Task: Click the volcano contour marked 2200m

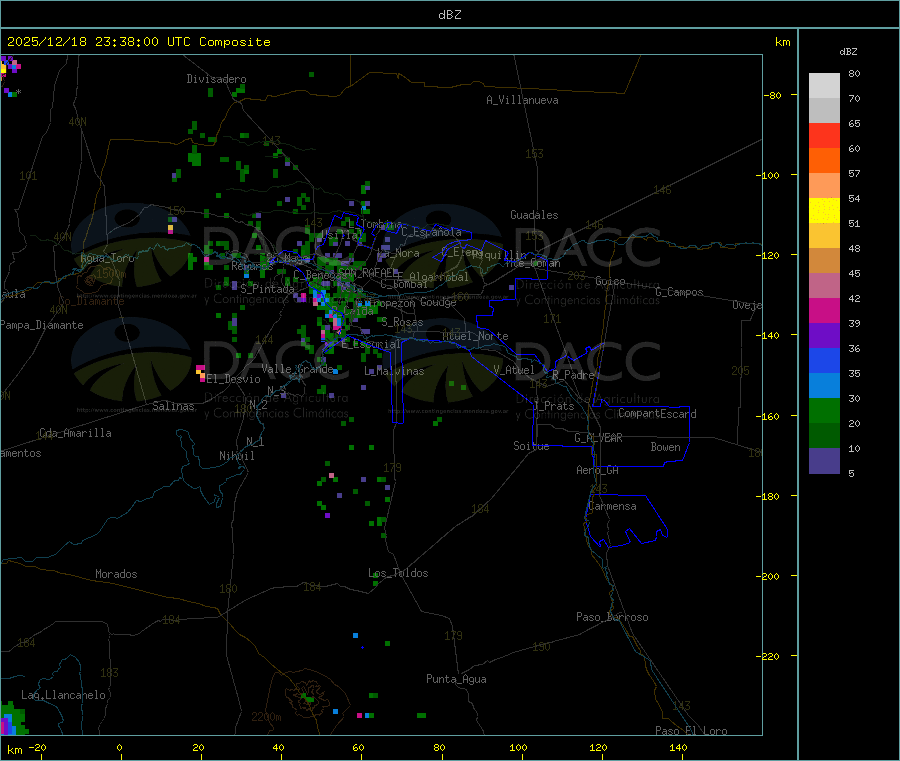Action: coord(309,696)
